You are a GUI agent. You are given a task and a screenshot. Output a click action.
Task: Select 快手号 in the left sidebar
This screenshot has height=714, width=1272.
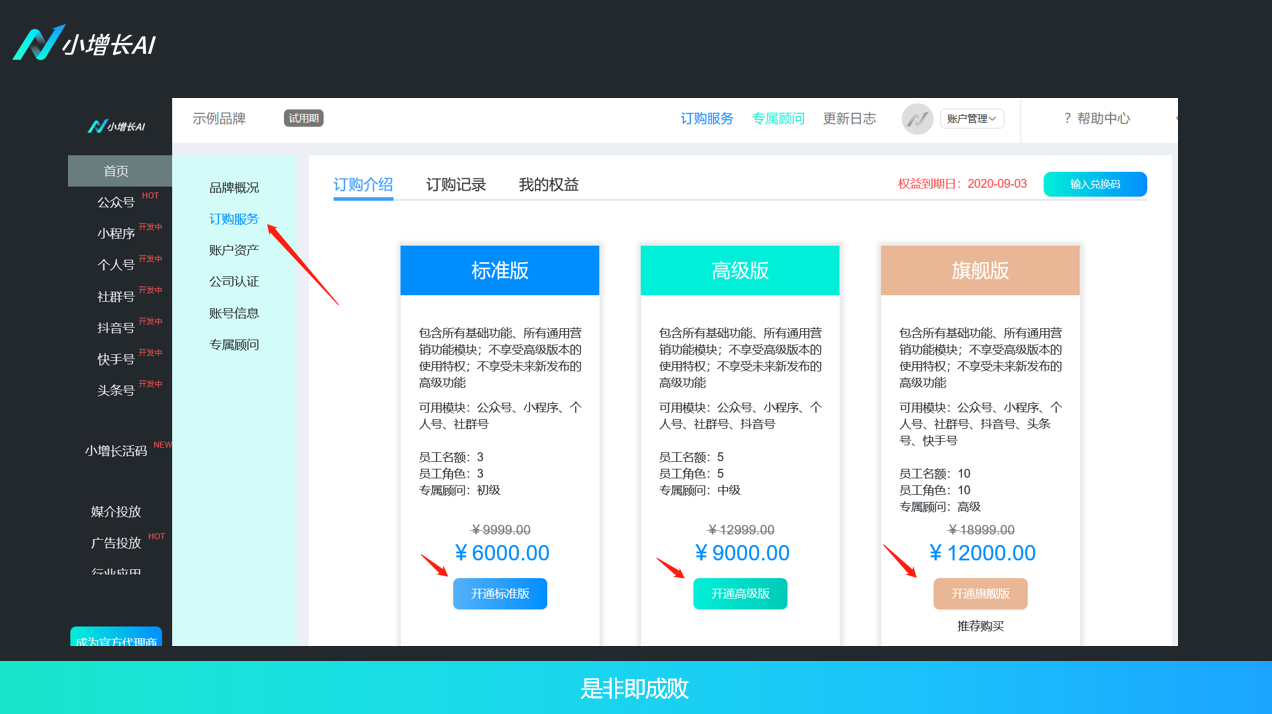coord(116,359)
